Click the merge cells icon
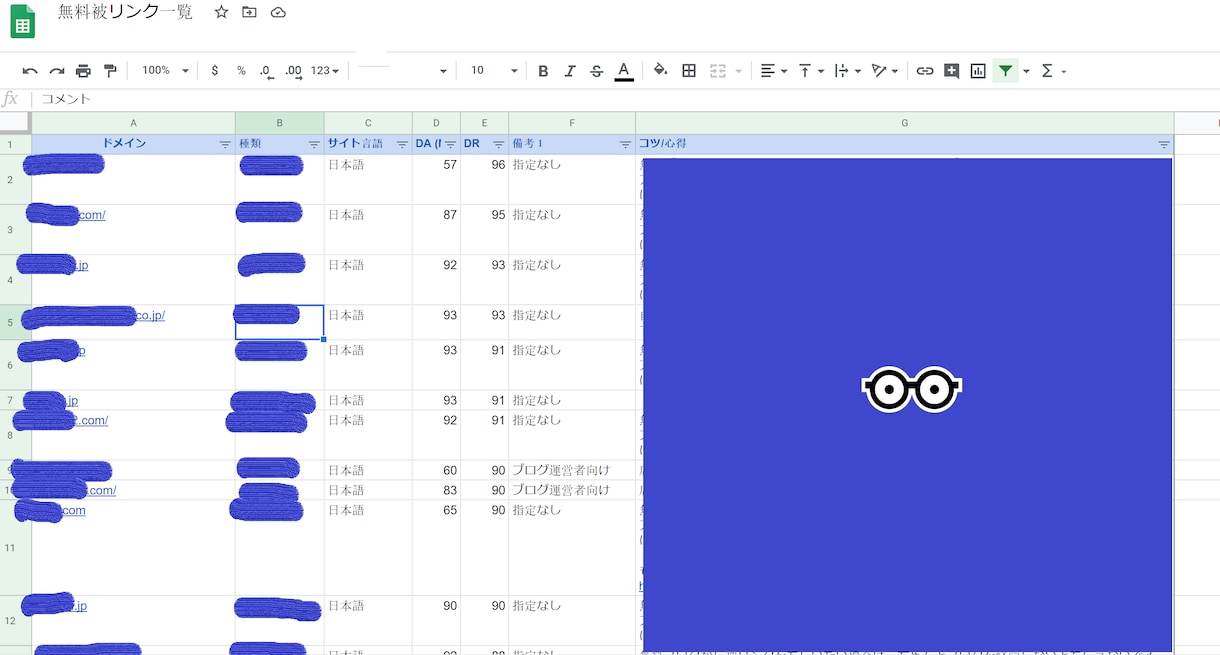Image resolution: width=1220 pixels, height=655 pixels. pyautogui.click(x=717, y=71)
